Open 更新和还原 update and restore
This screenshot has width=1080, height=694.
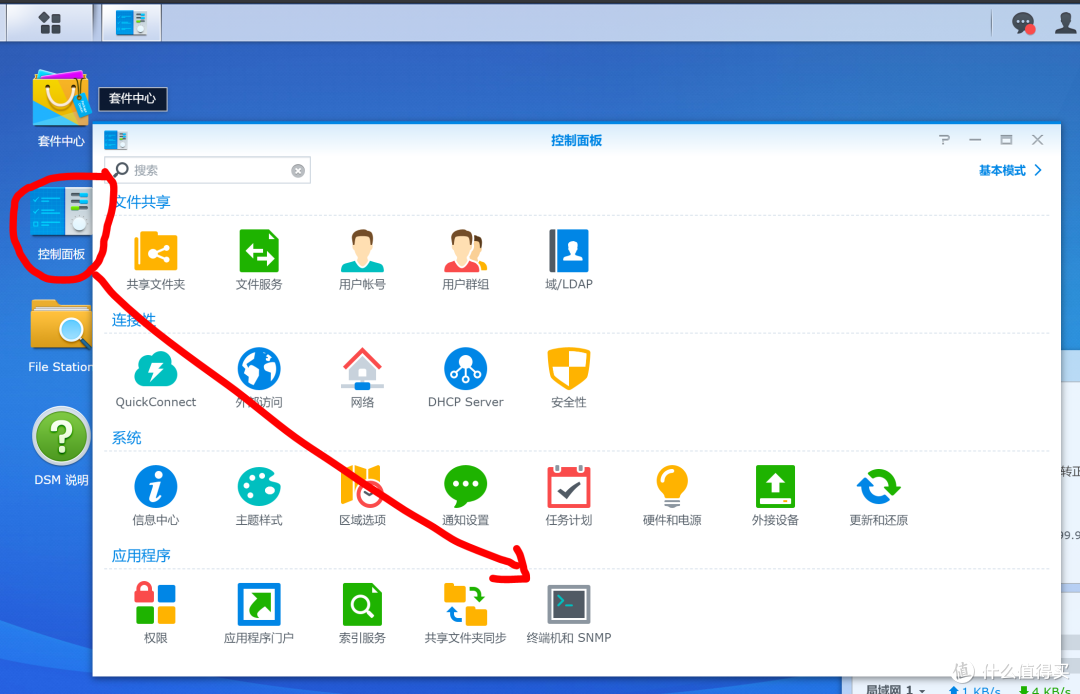click(x=879, y=496)
